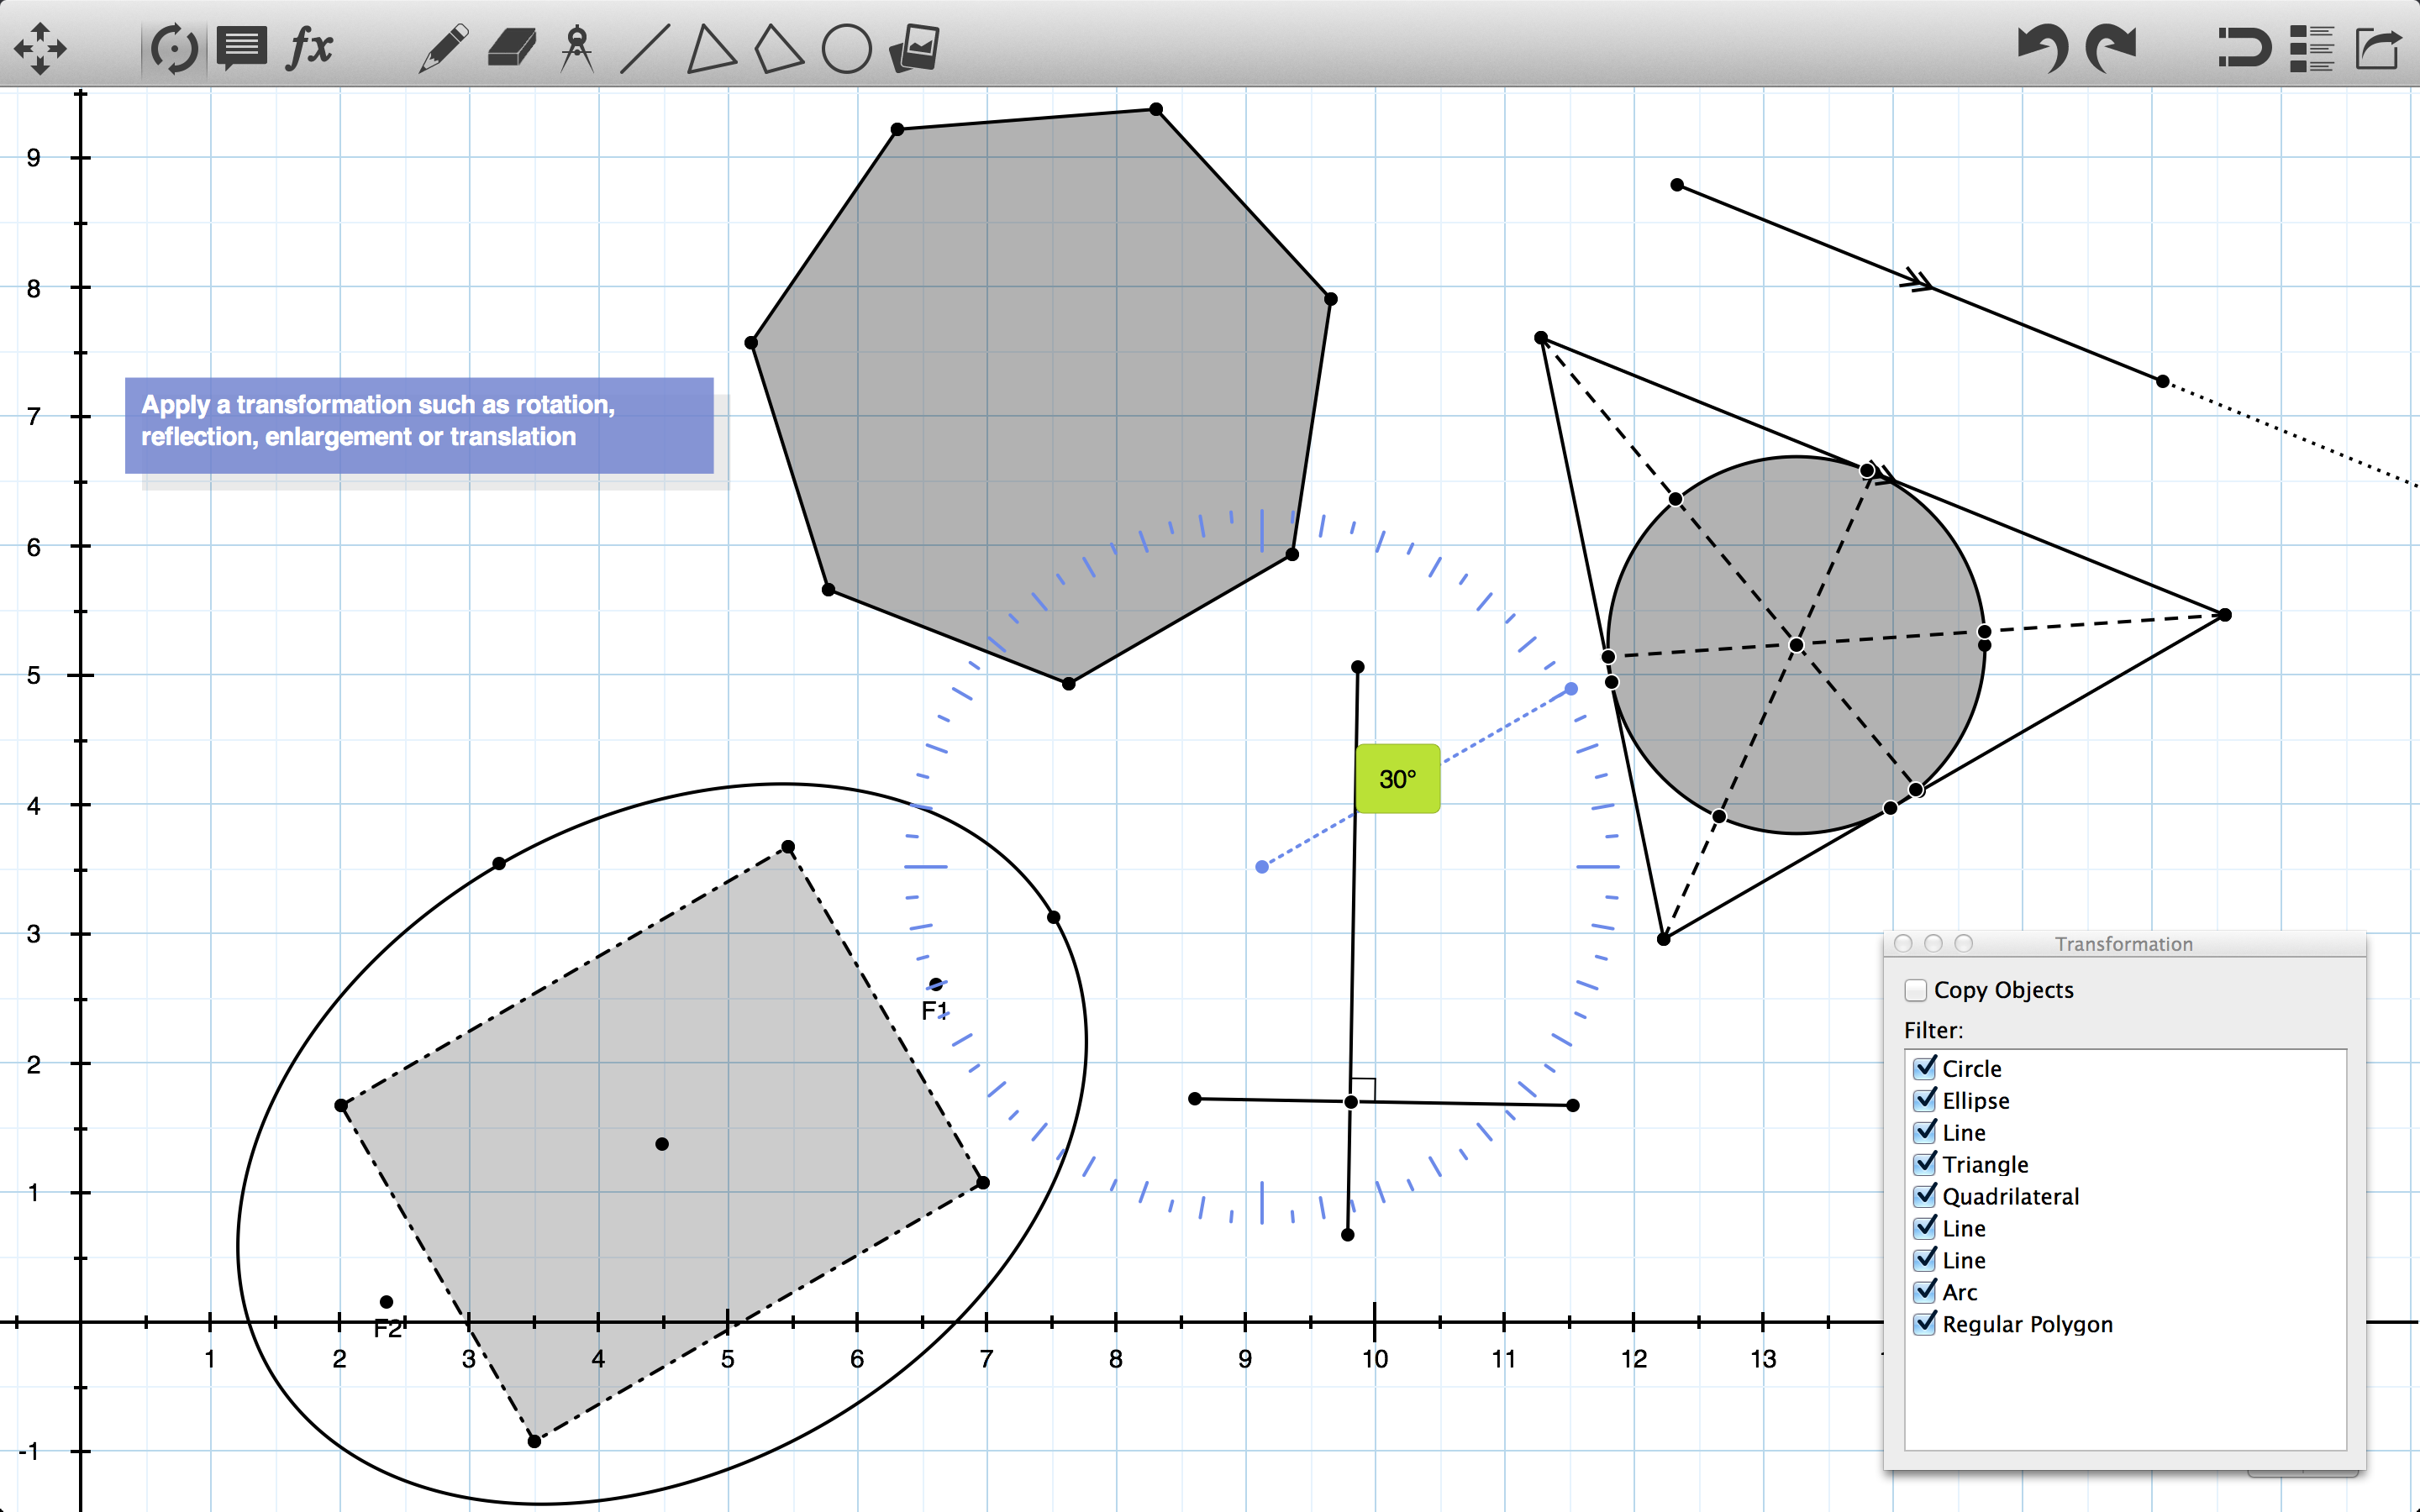Screen dimensions: 2420x1512
Task: Click the x-axis label "10"
Action: pos(1374,1359)
